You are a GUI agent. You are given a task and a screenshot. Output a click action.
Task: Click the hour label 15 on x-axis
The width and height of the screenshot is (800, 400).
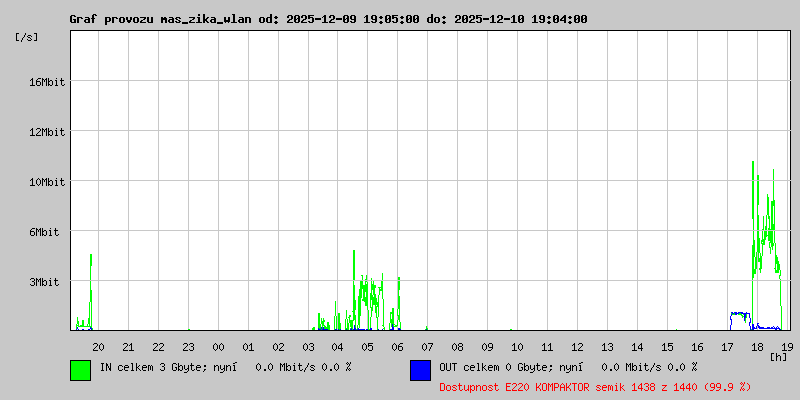tap(667, 347)
